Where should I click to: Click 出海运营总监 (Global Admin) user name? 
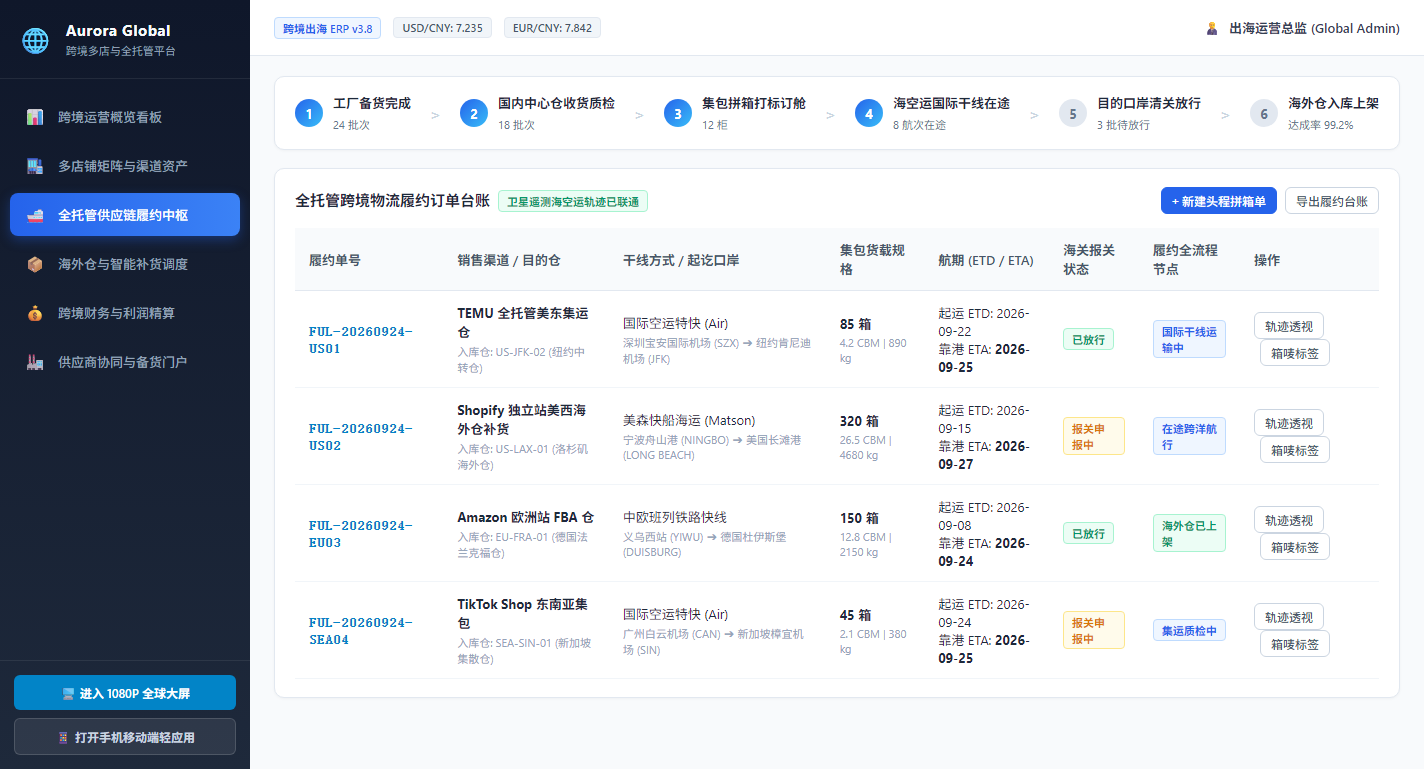pos(1314,28)
